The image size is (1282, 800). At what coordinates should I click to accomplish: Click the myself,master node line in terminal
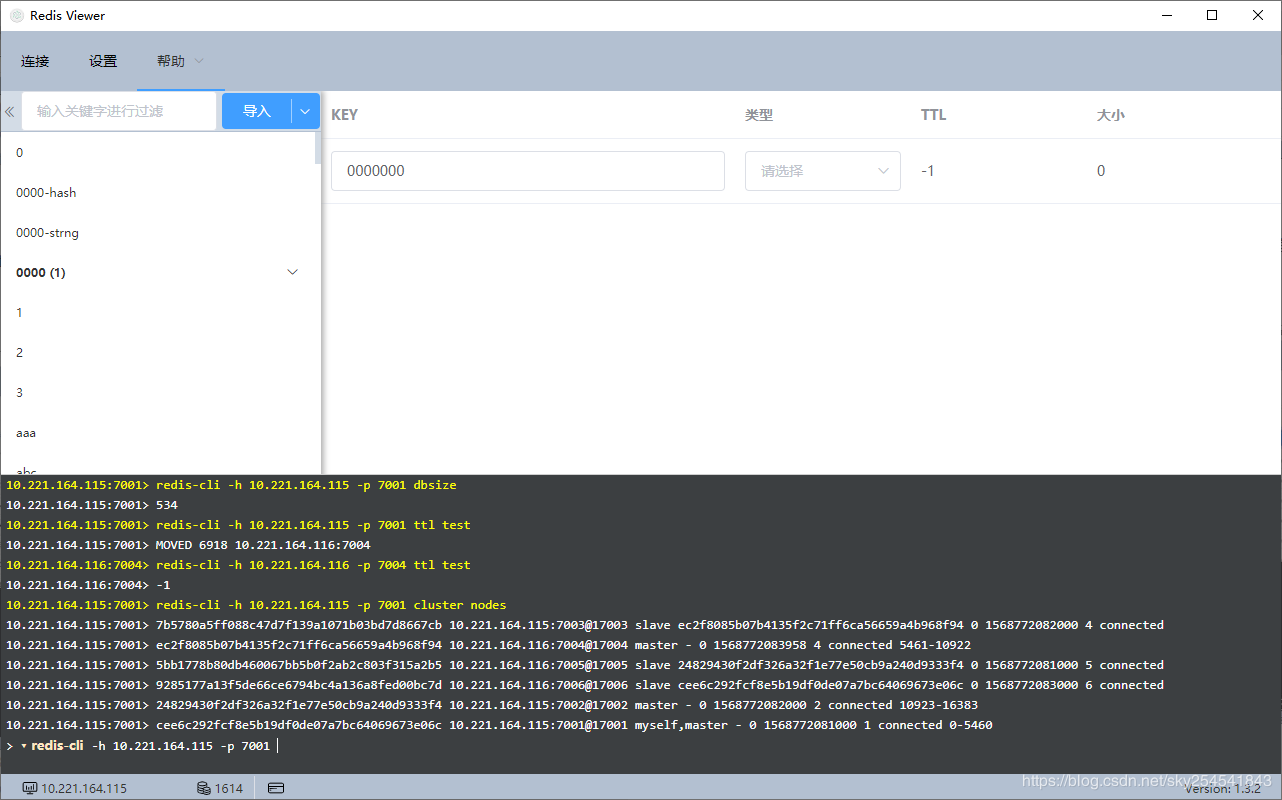click(x=499, y=725)
